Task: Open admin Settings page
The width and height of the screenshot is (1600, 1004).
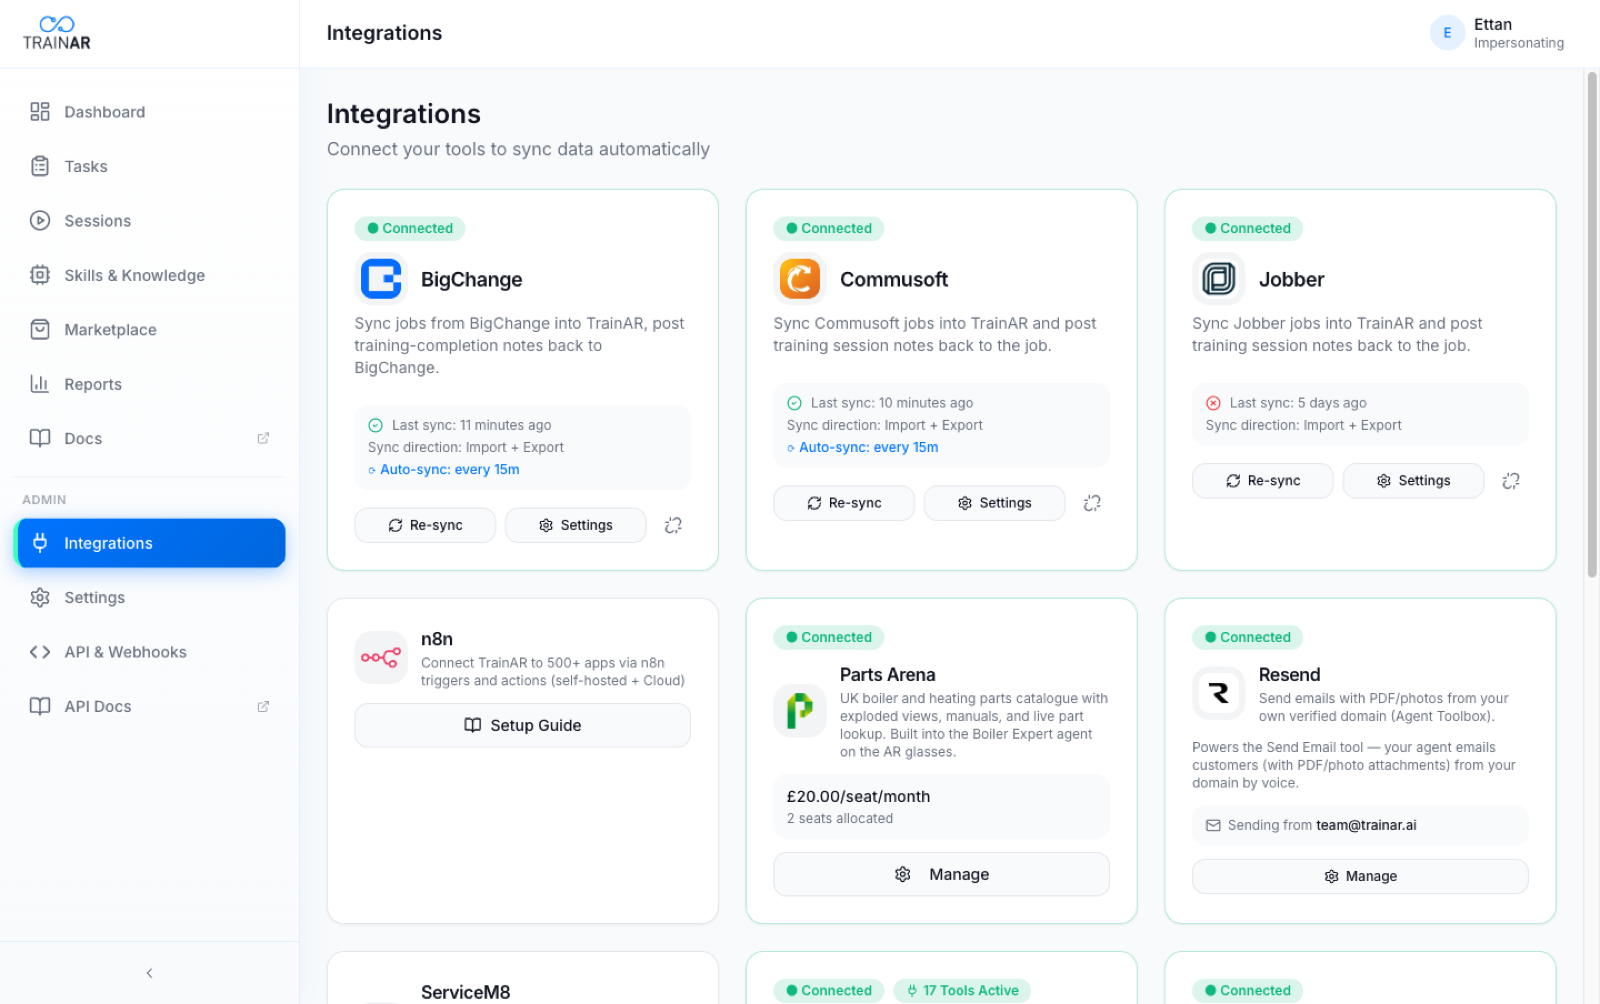Action: click(x=148, y=597)
